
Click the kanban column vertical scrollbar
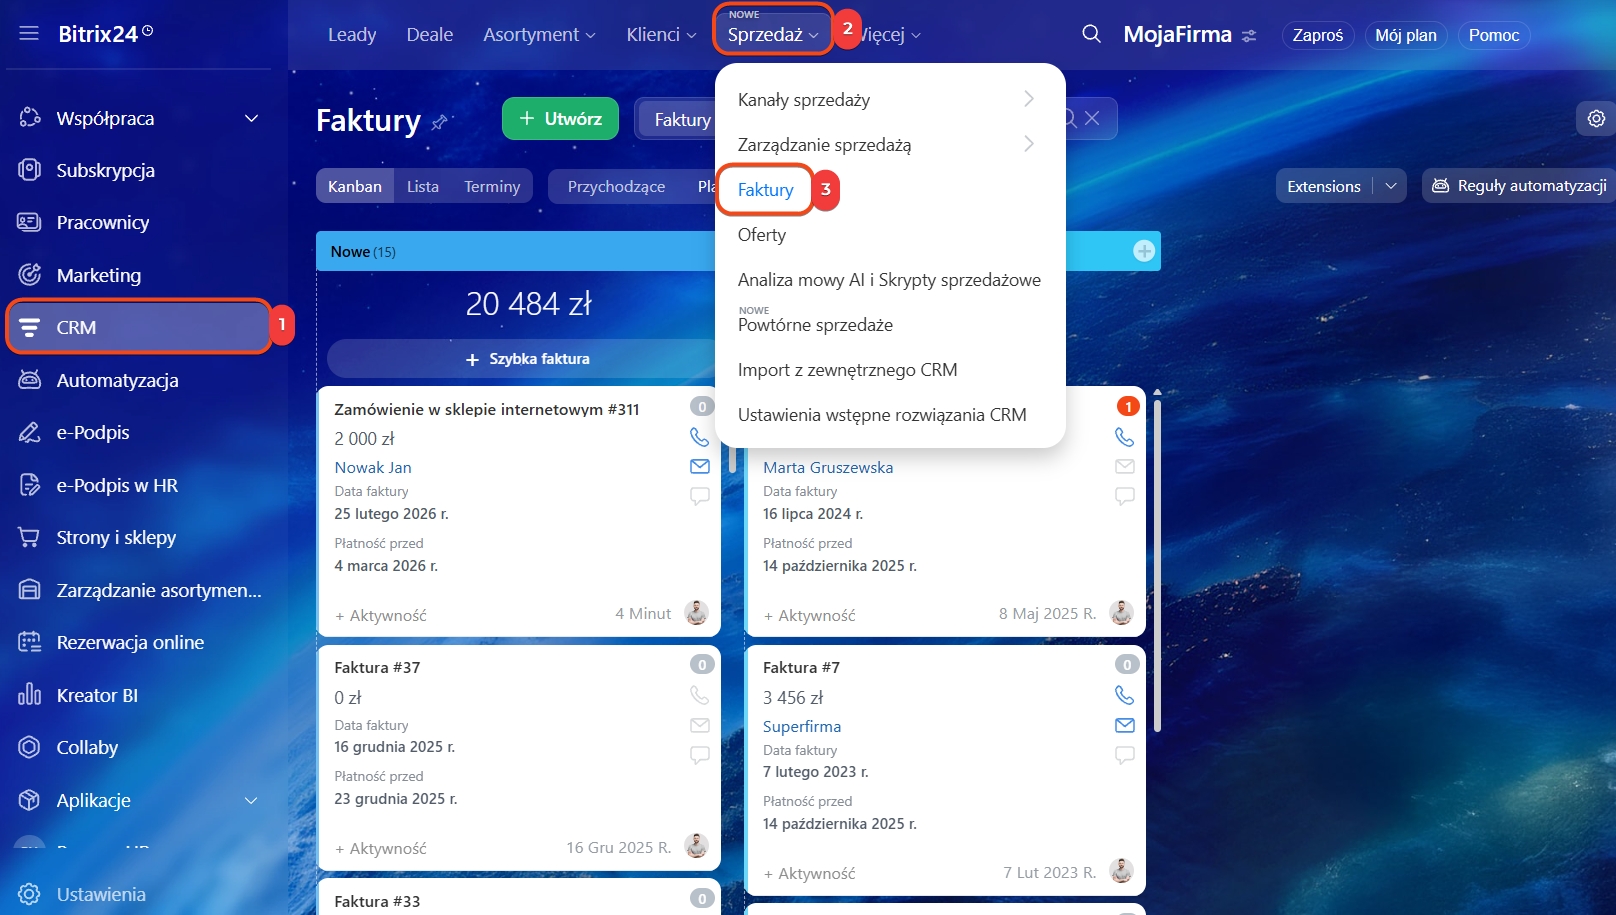click(1157, 565)
